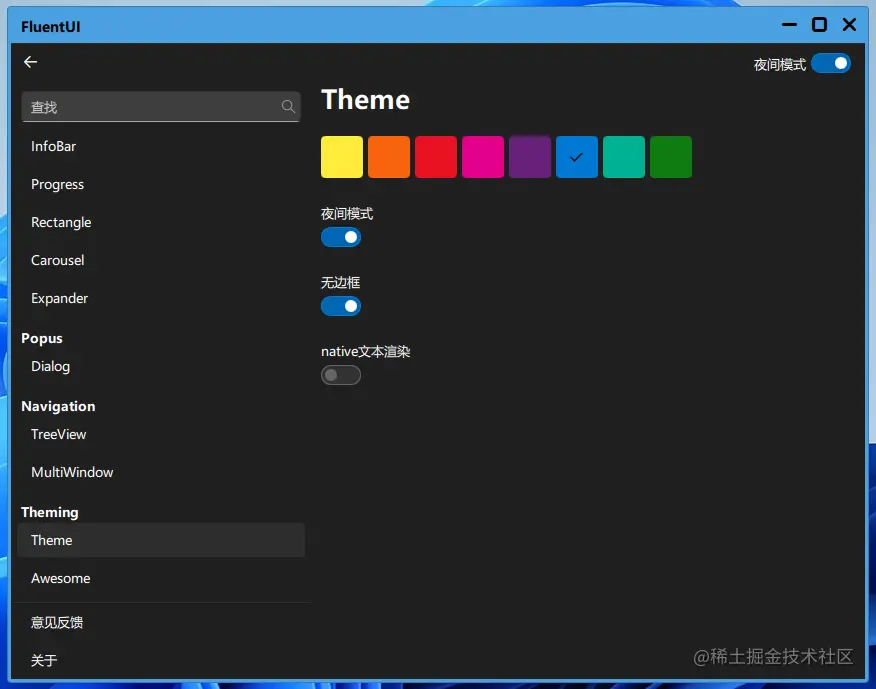The width and height of the screenshot is (876, 689).
Task: Open the Awesome page under Theming
Action: 61,578
